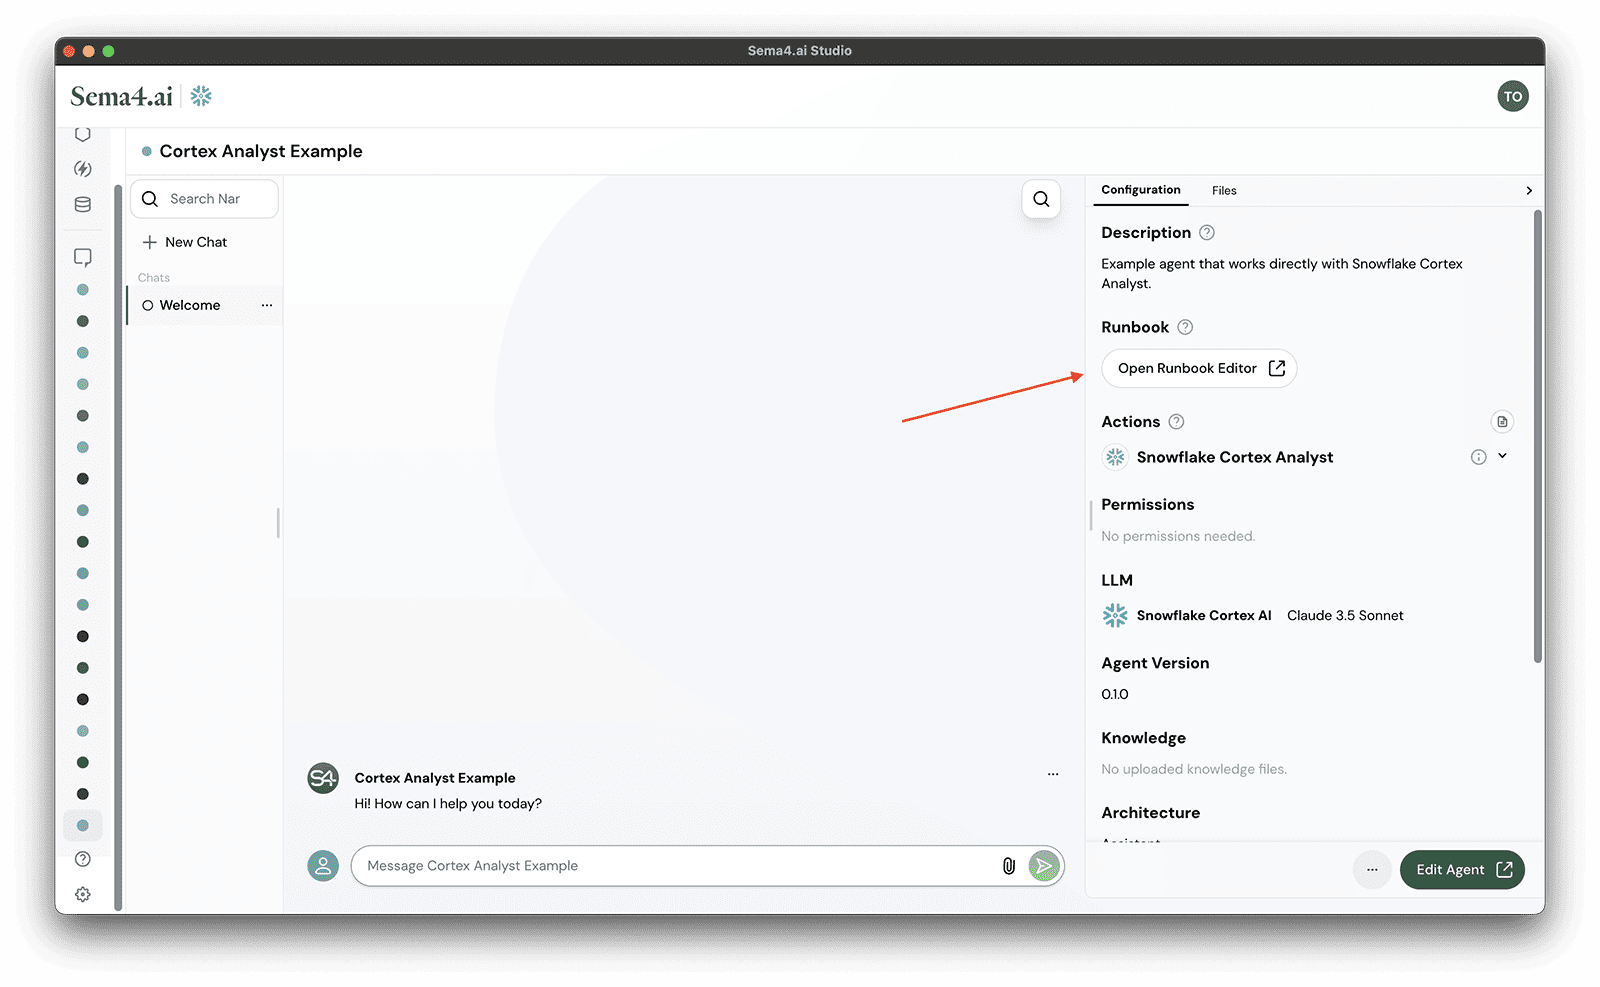
Task: Select the Configuration tab
Action: [x=1140, y=190]
